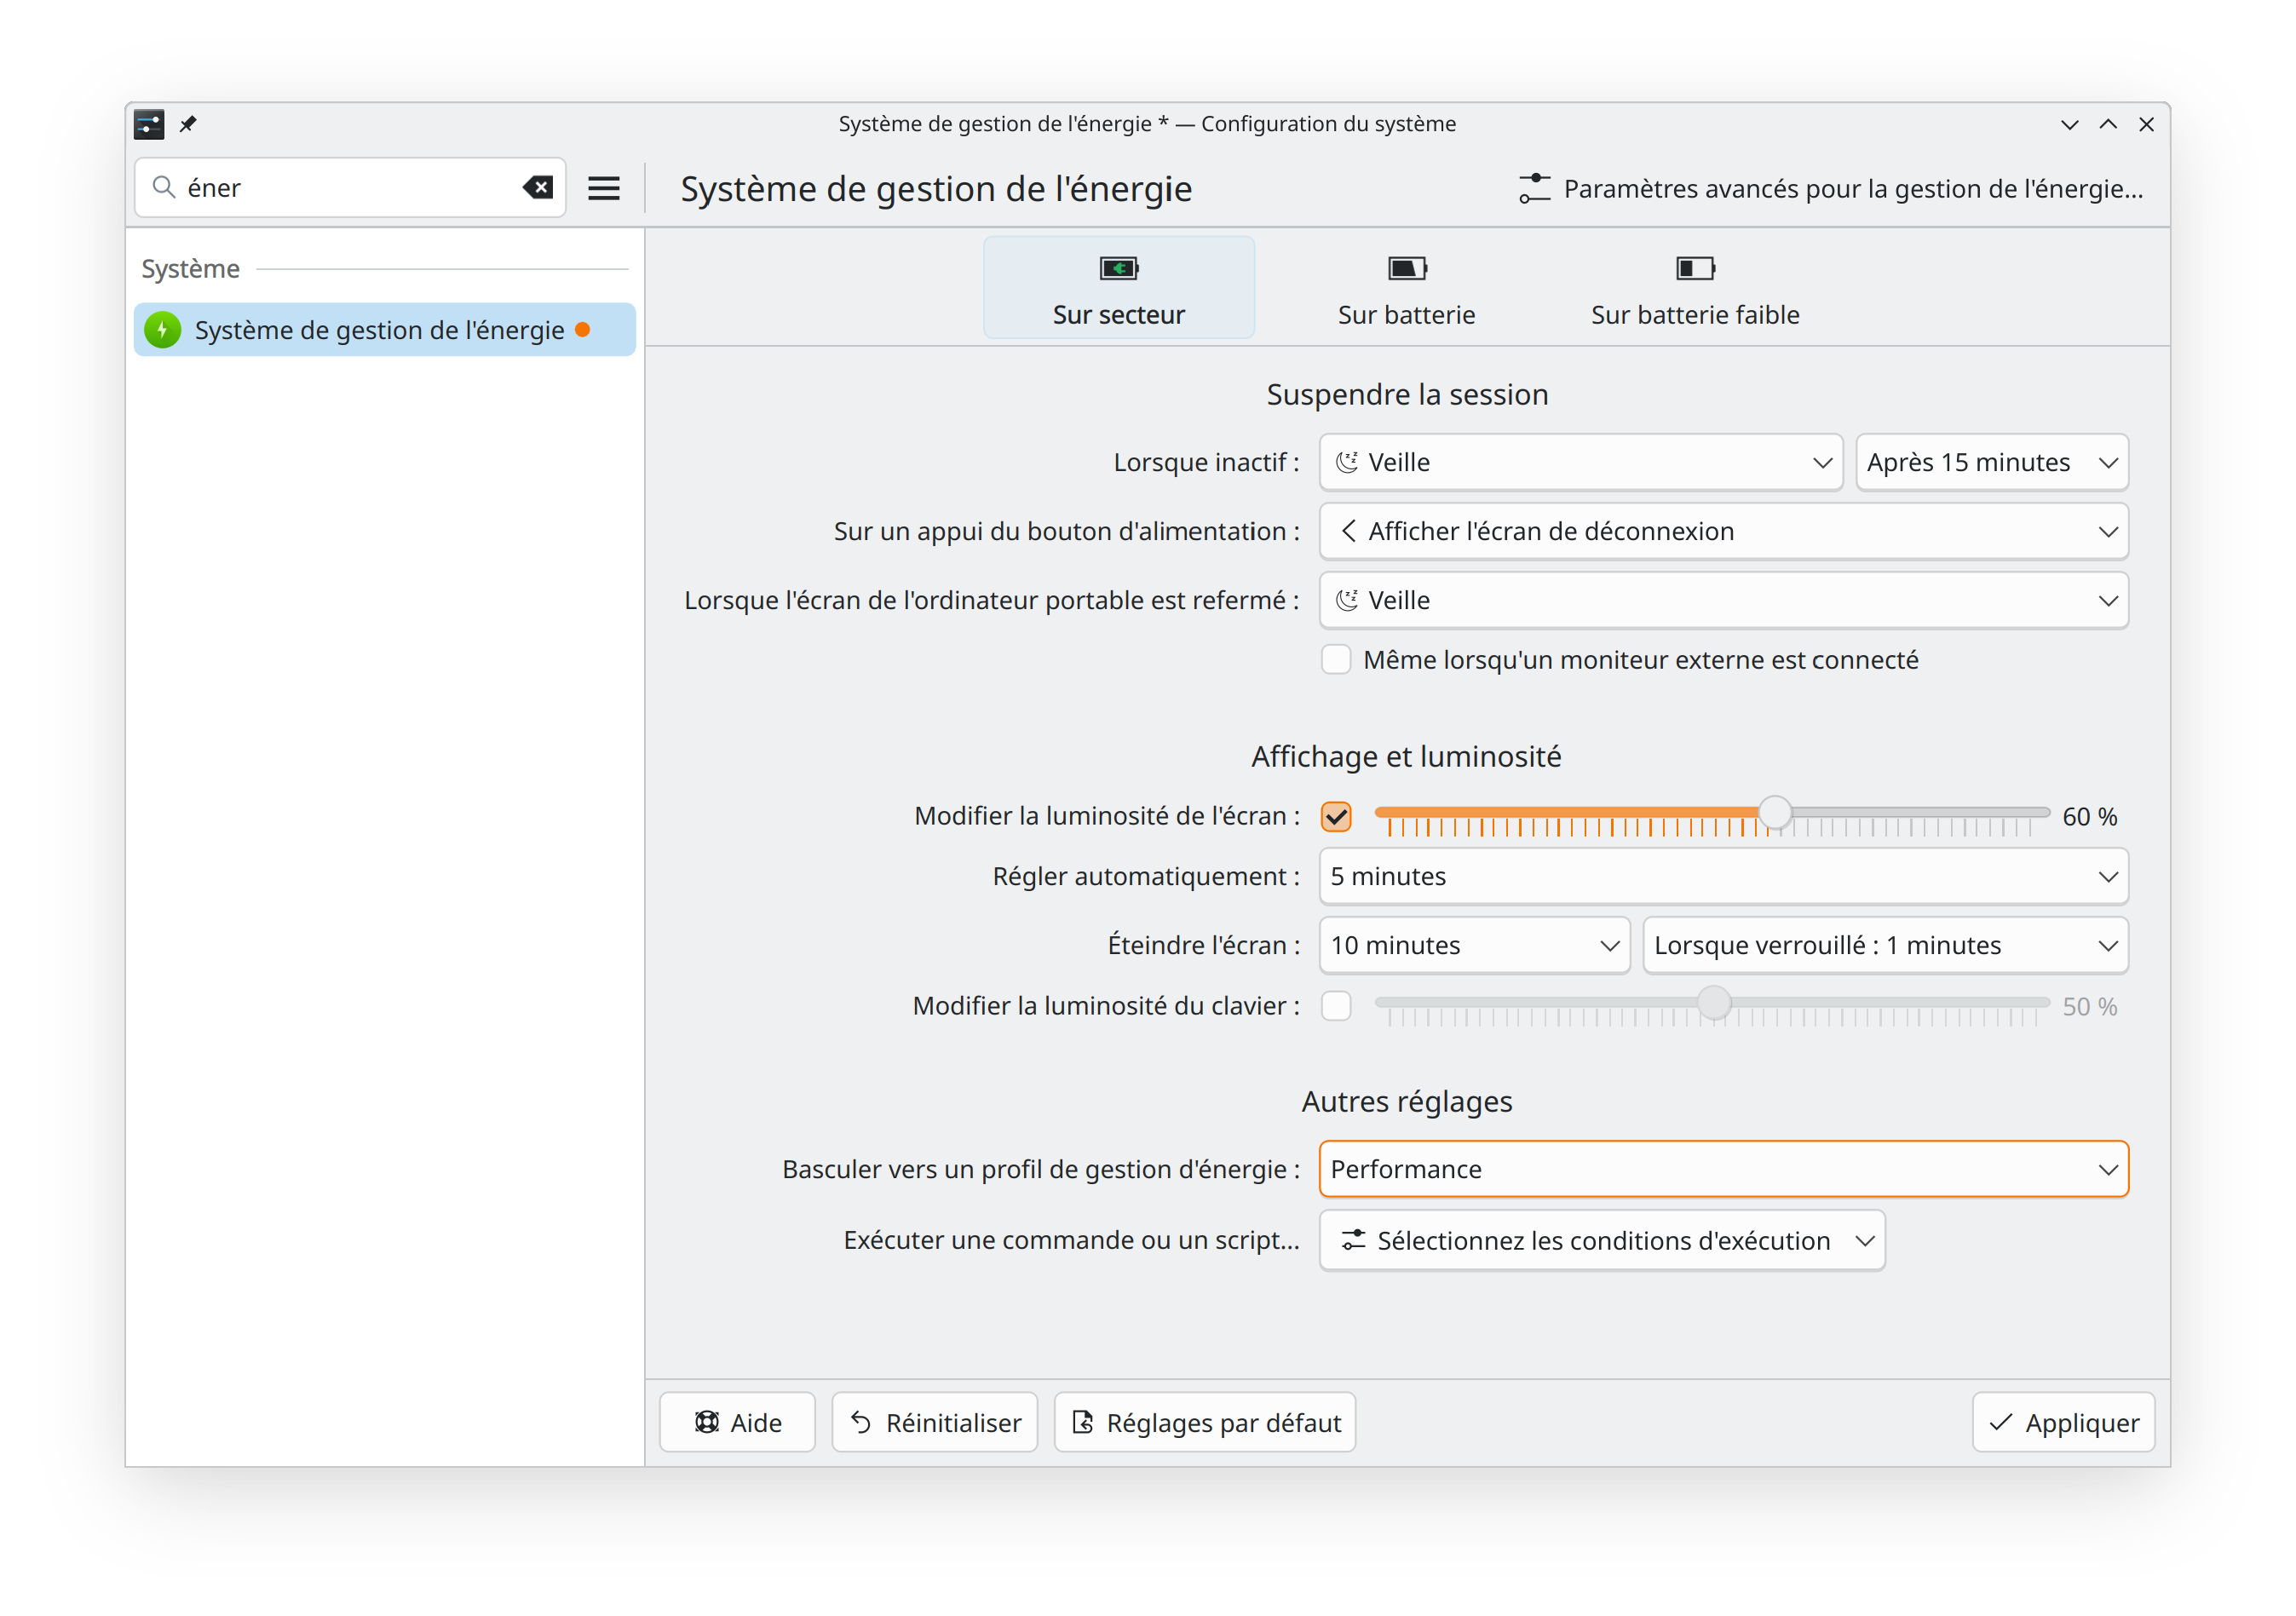Click the Autres réglages heading

point(1407,1101)
